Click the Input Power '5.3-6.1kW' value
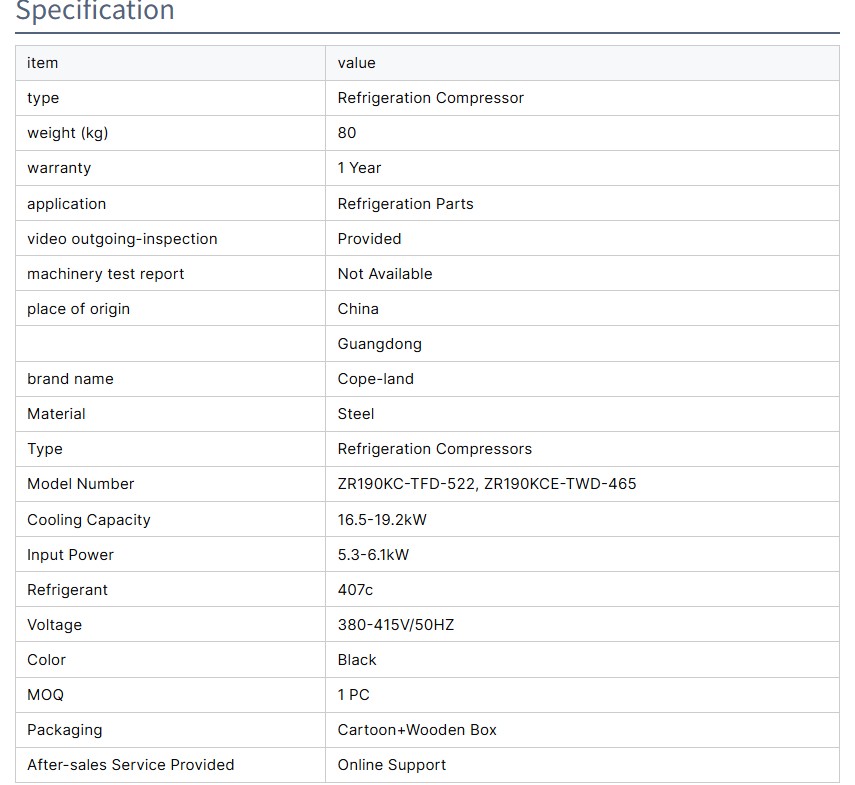The image size is (855, 785). 373,555
